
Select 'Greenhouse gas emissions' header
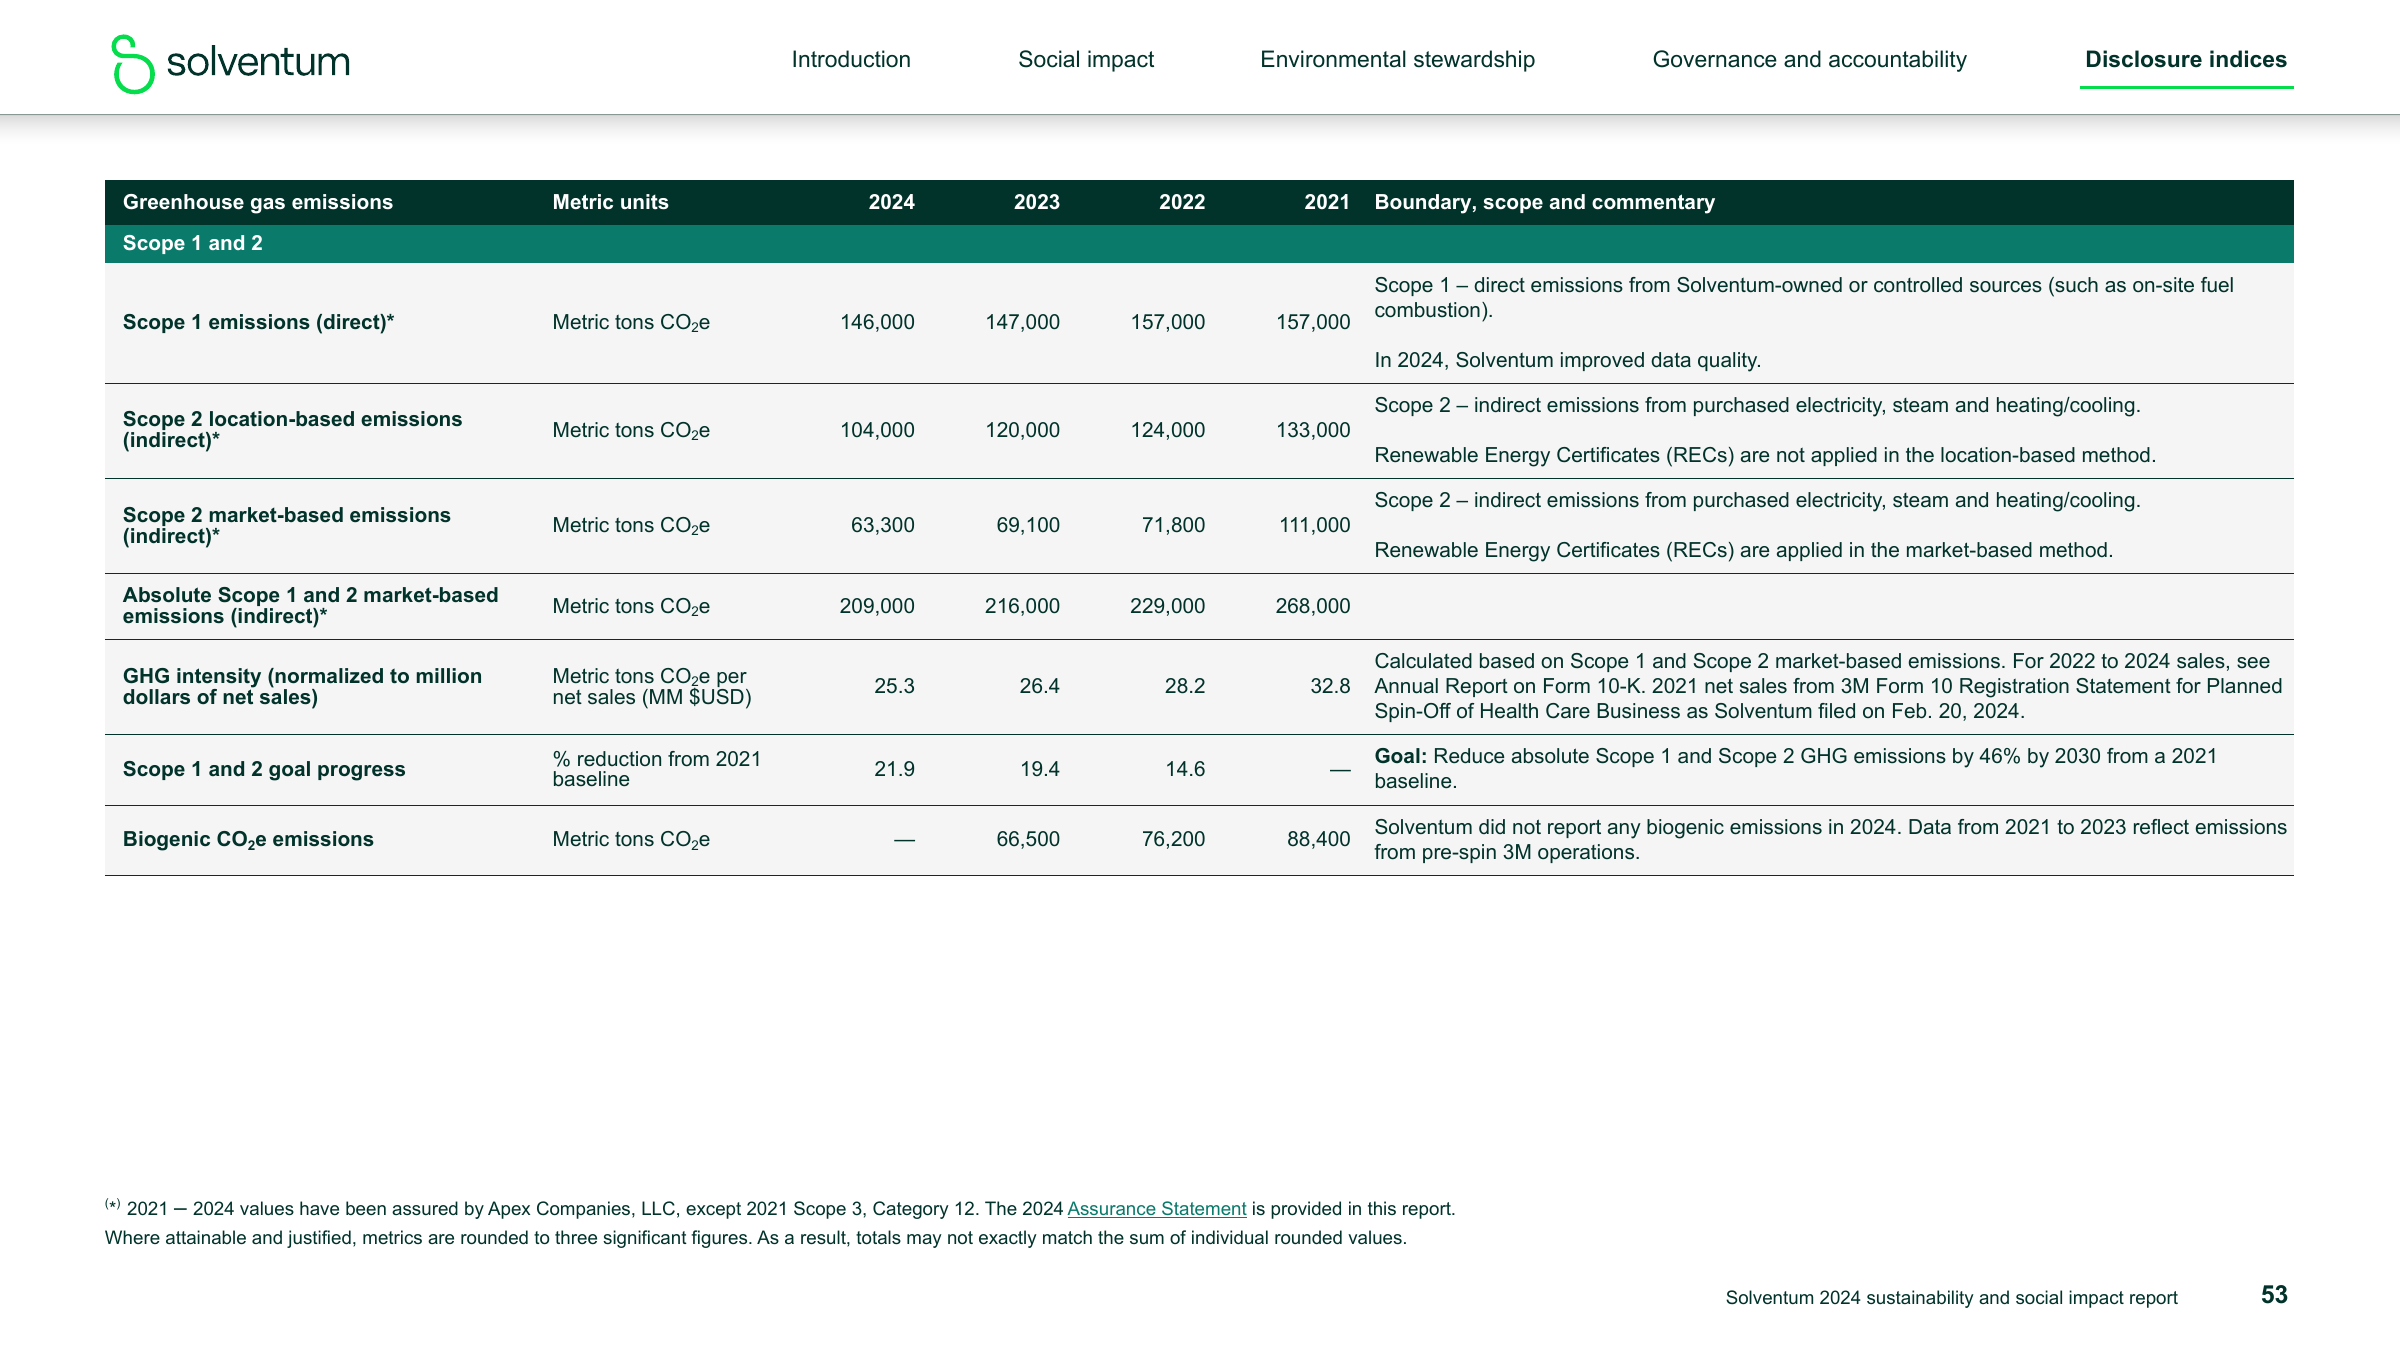coord(258,202)
